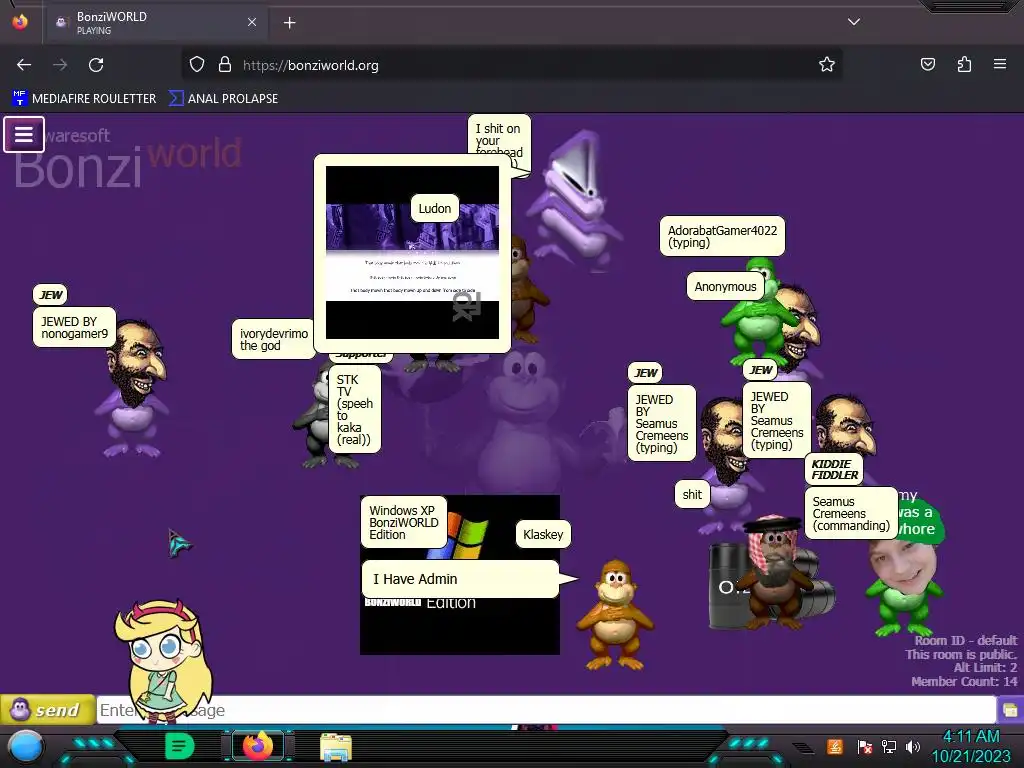
Task: Click the Klaskey name tag
Action: (543, 534)
